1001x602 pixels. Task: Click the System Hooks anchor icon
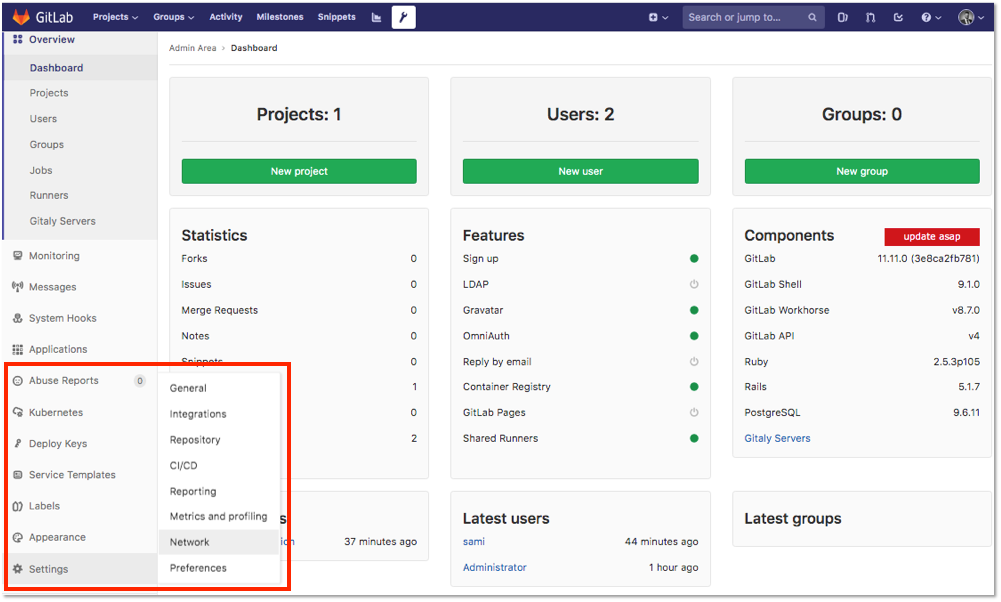tap(18, 318)
